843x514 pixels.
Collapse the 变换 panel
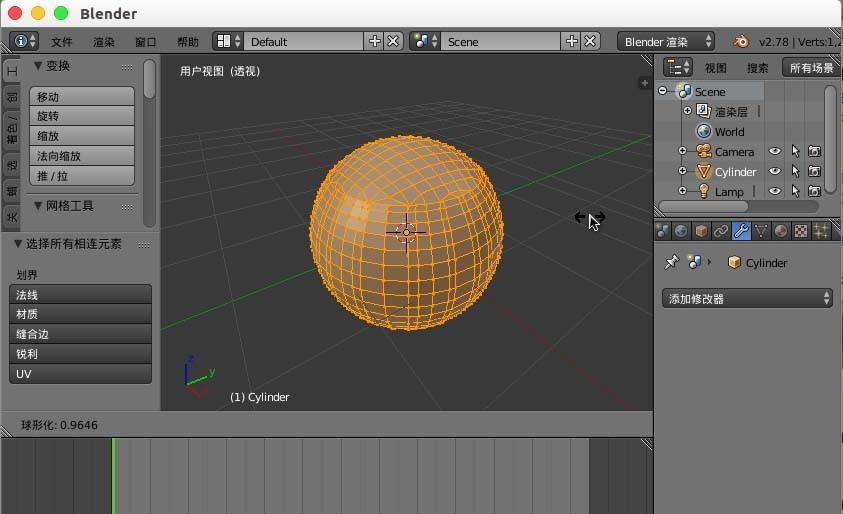38,66
